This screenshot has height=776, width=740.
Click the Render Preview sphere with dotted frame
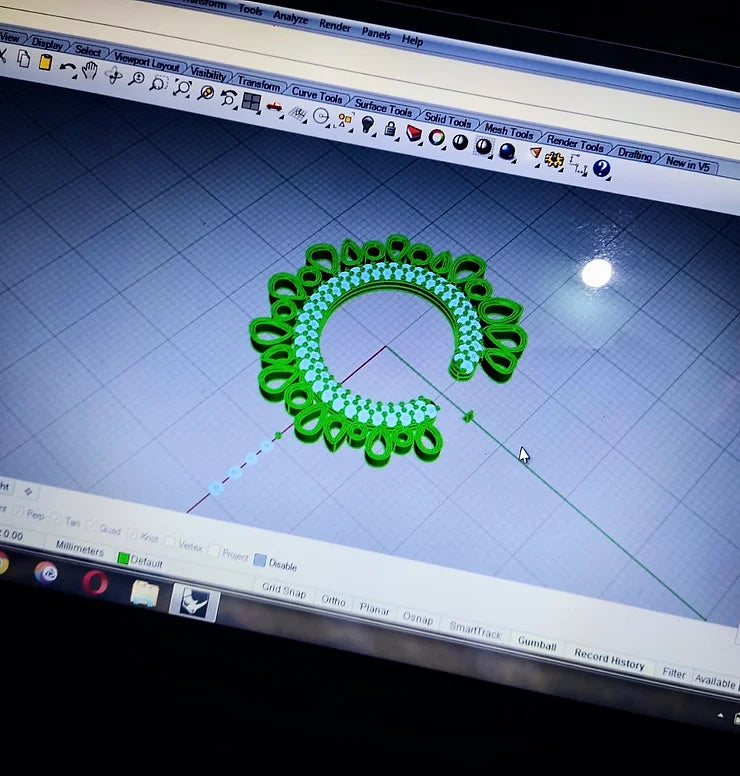(483, 146)
